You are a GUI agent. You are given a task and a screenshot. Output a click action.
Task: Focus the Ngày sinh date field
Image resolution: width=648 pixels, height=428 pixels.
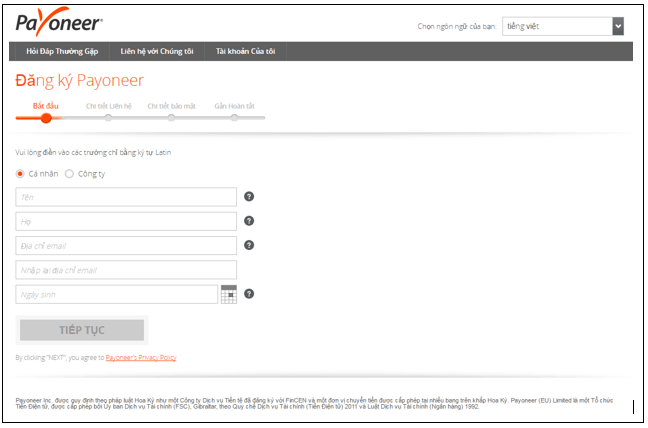pyautogui.click(x=117, y=295)
